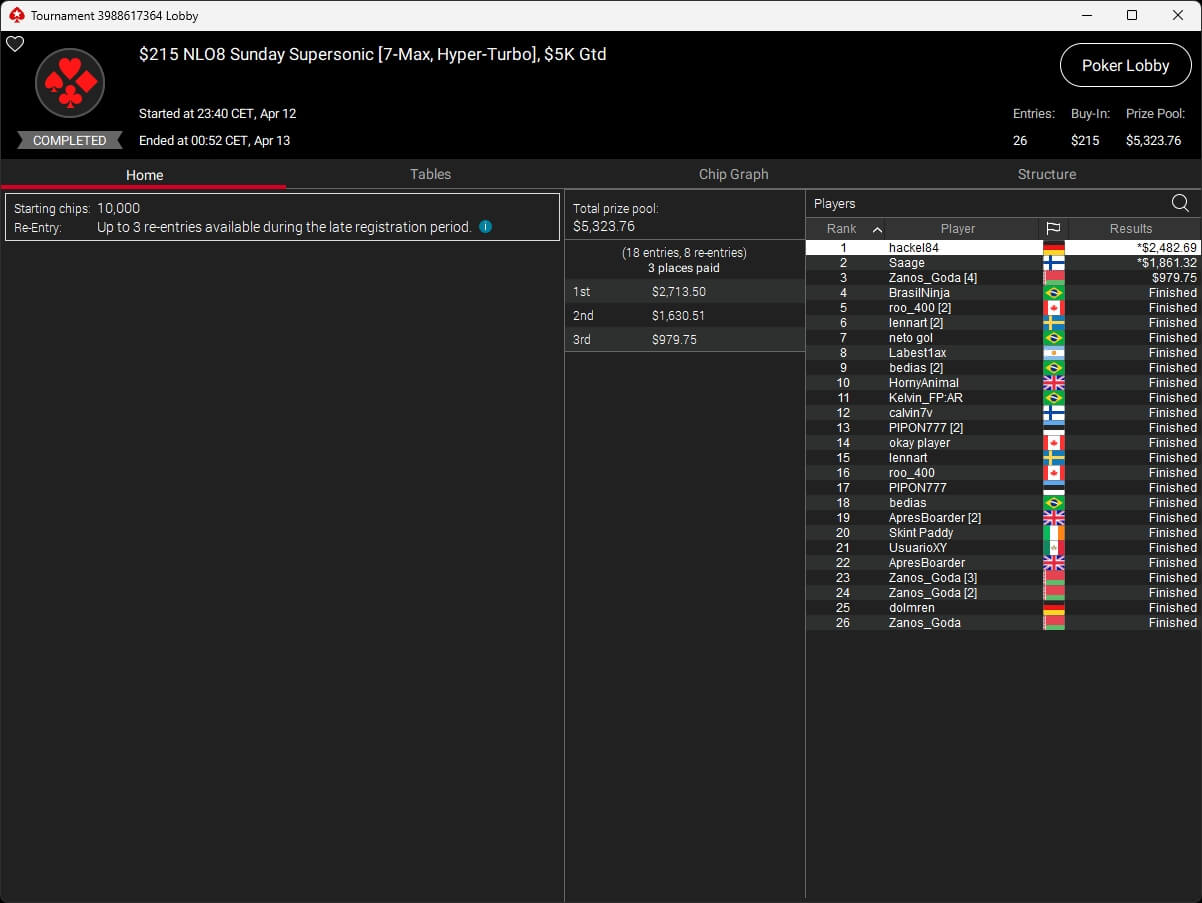The width and height of the screenshot is (1202, 903).
Task: Click the favorite heart icon
Action: (x=15, y=44)
